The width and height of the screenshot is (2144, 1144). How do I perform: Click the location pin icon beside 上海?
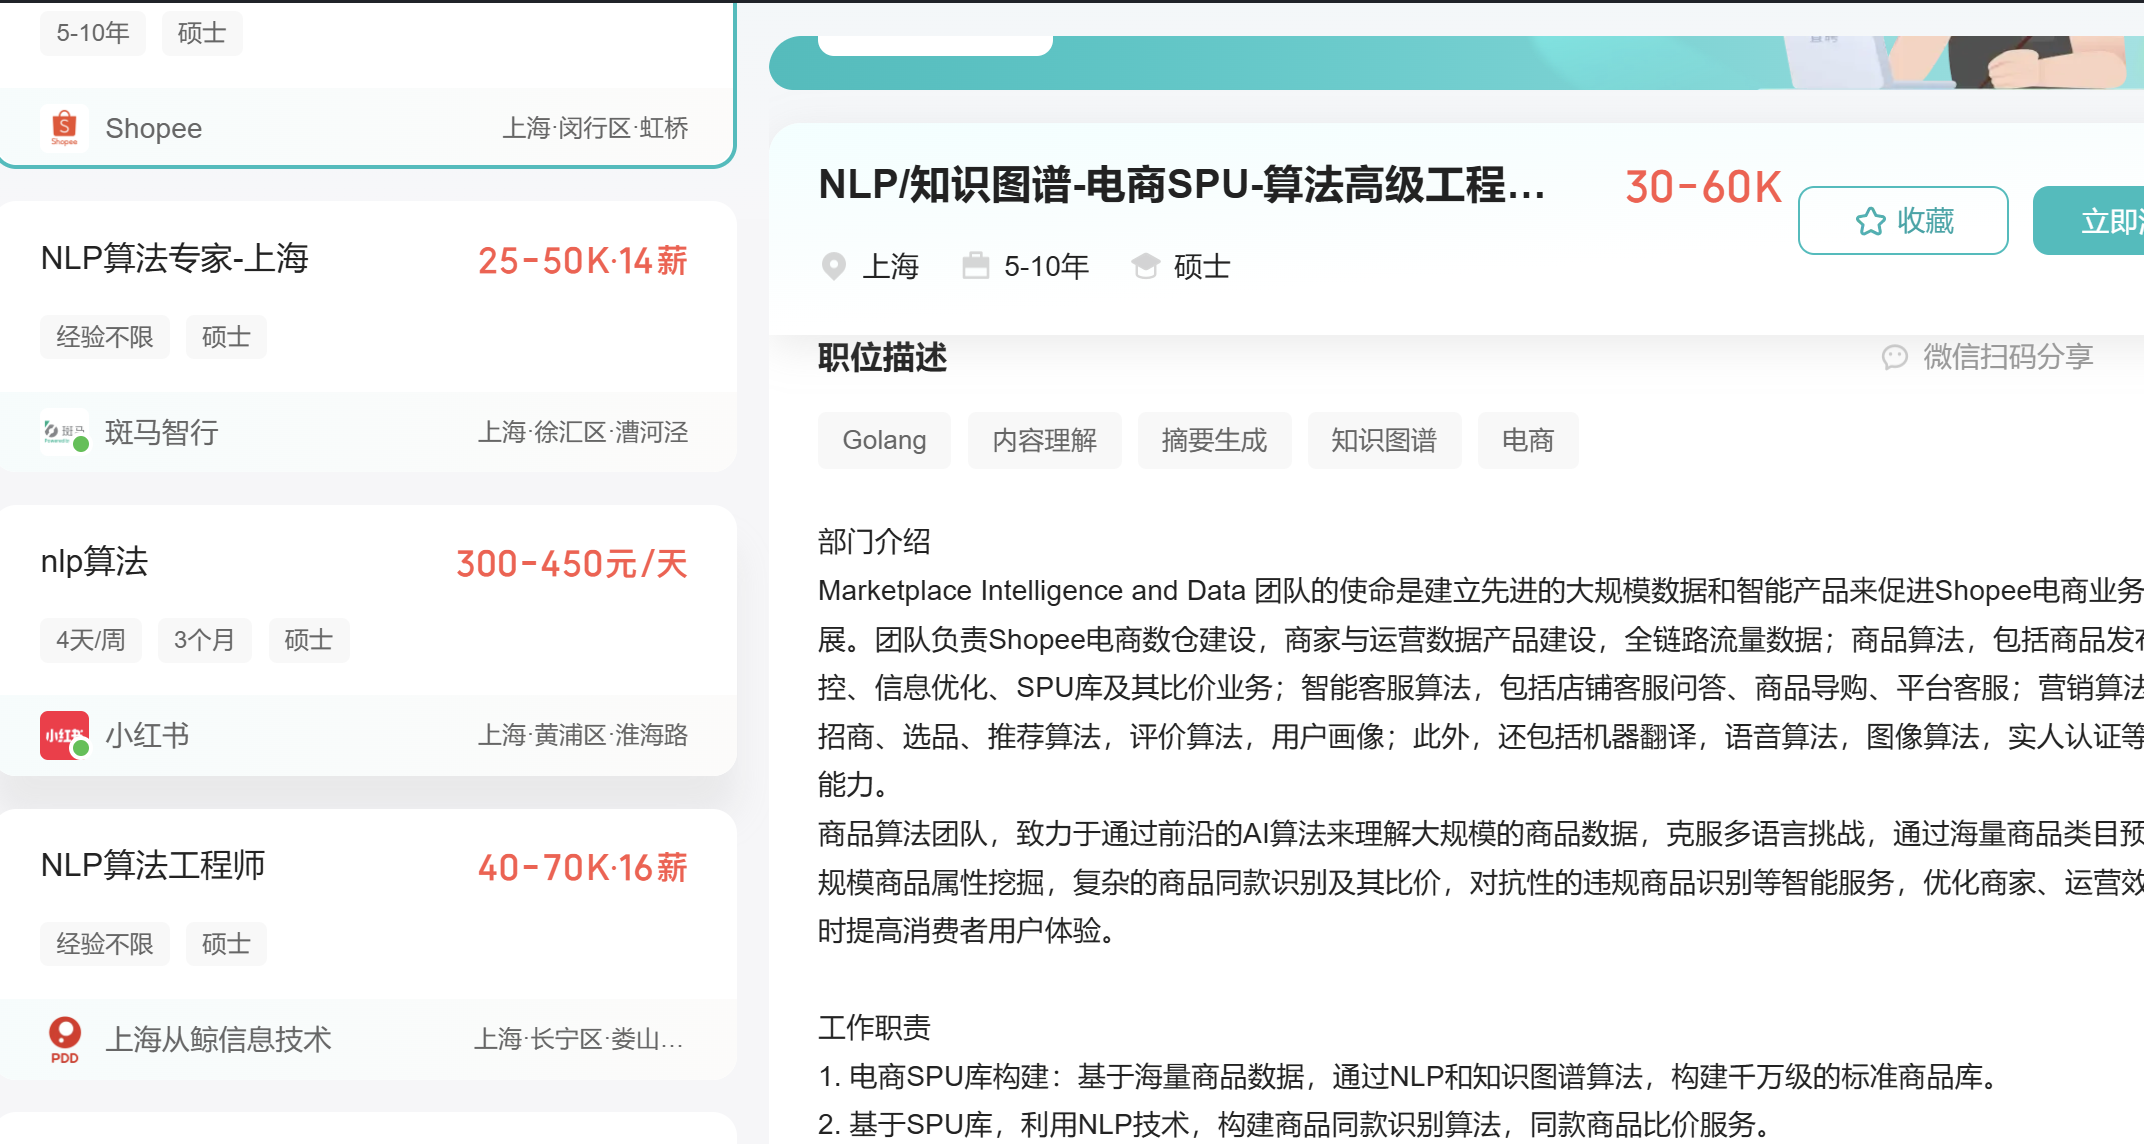(x=833, y=266)
